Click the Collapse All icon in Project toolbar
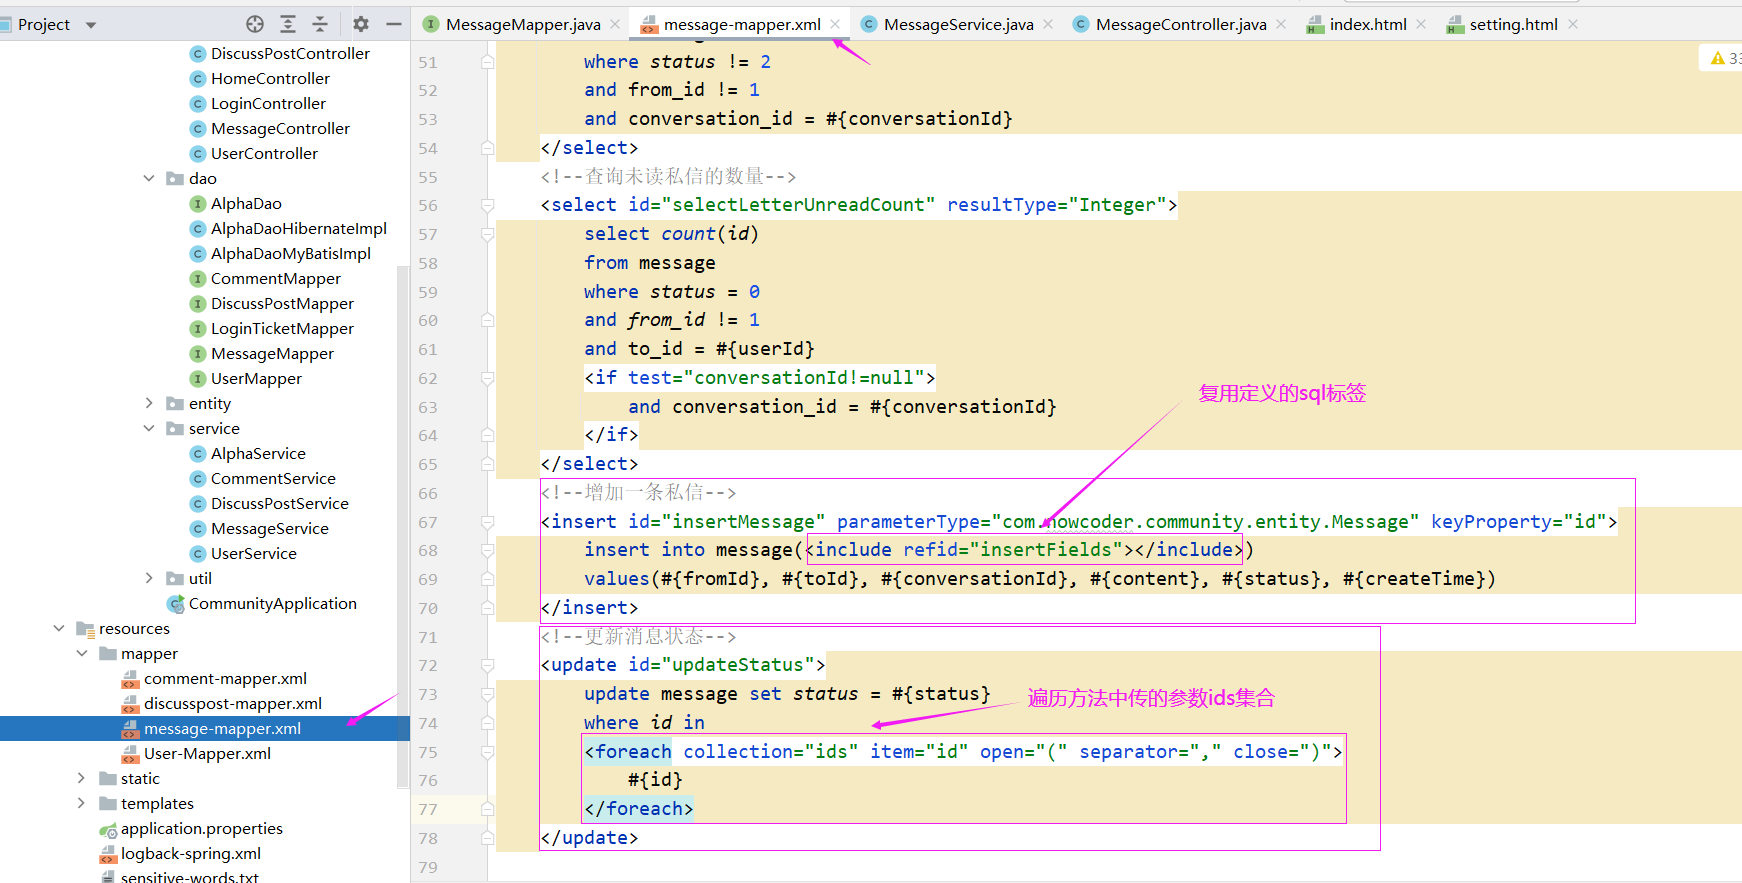 click(320, 24)
